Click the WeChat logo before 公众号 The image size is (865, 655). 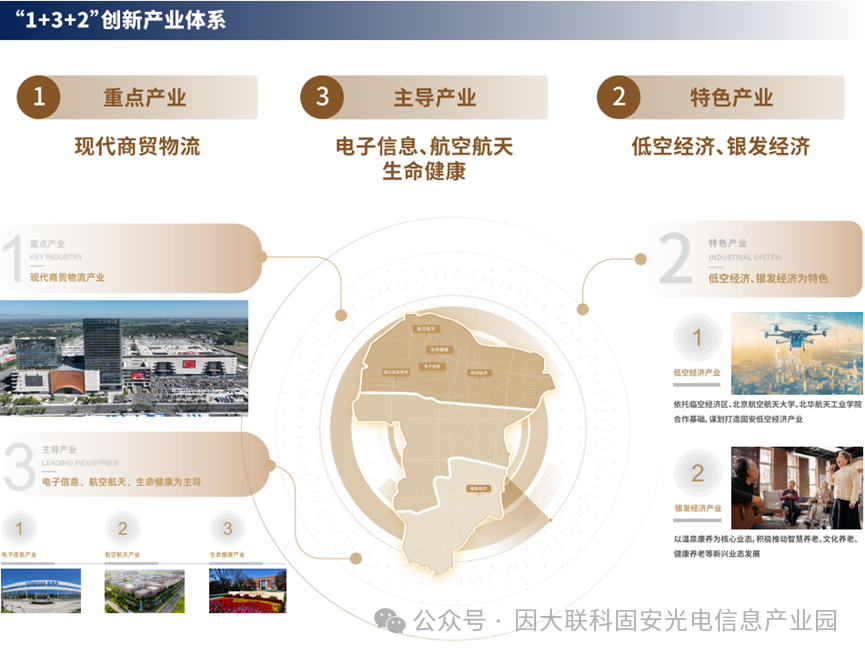tap(389, 621)
